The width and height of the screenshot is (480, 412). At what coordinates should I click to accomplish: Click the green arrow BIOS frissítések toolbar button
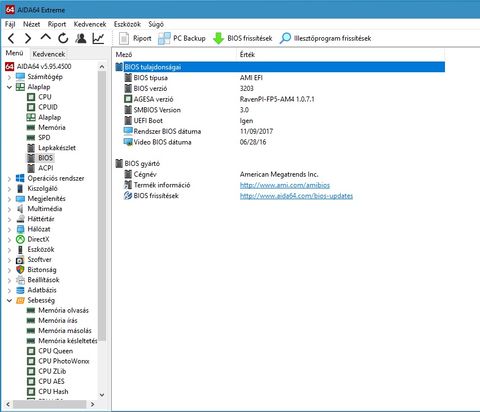(x=243, y=38)
